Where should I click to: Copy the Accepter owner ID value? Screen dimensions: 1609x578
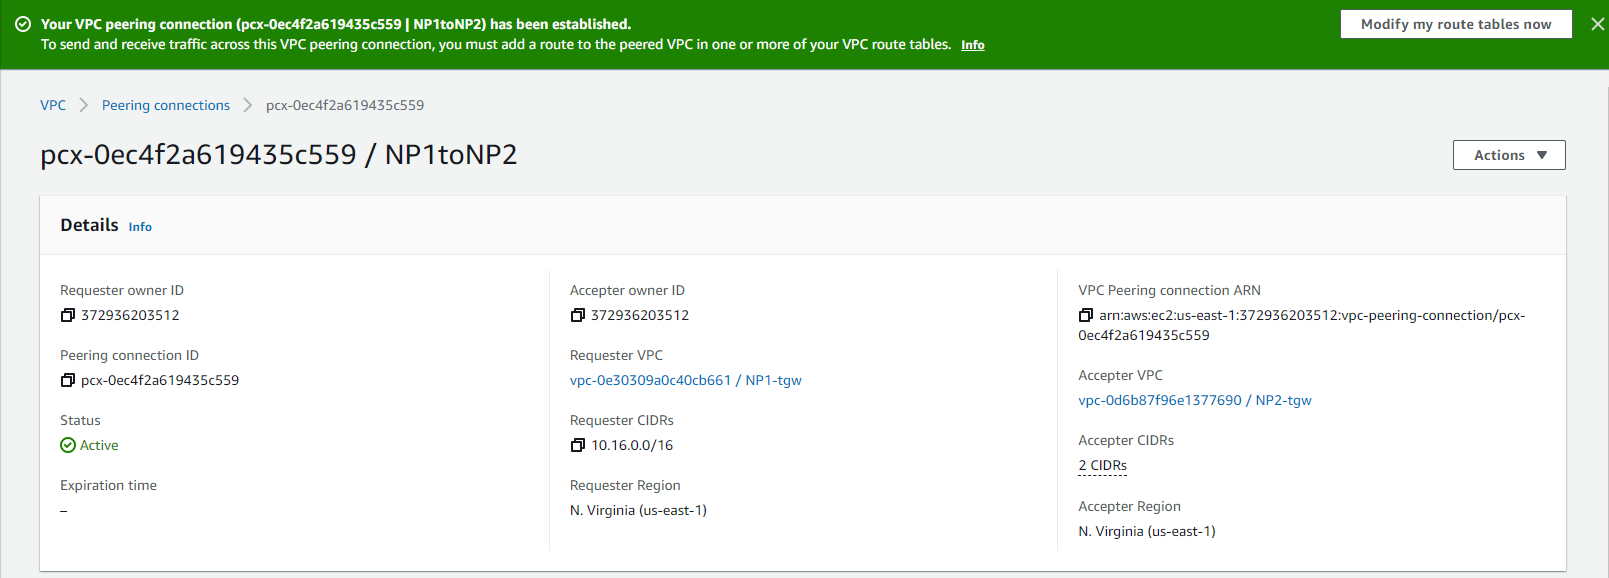pos(577,315)
